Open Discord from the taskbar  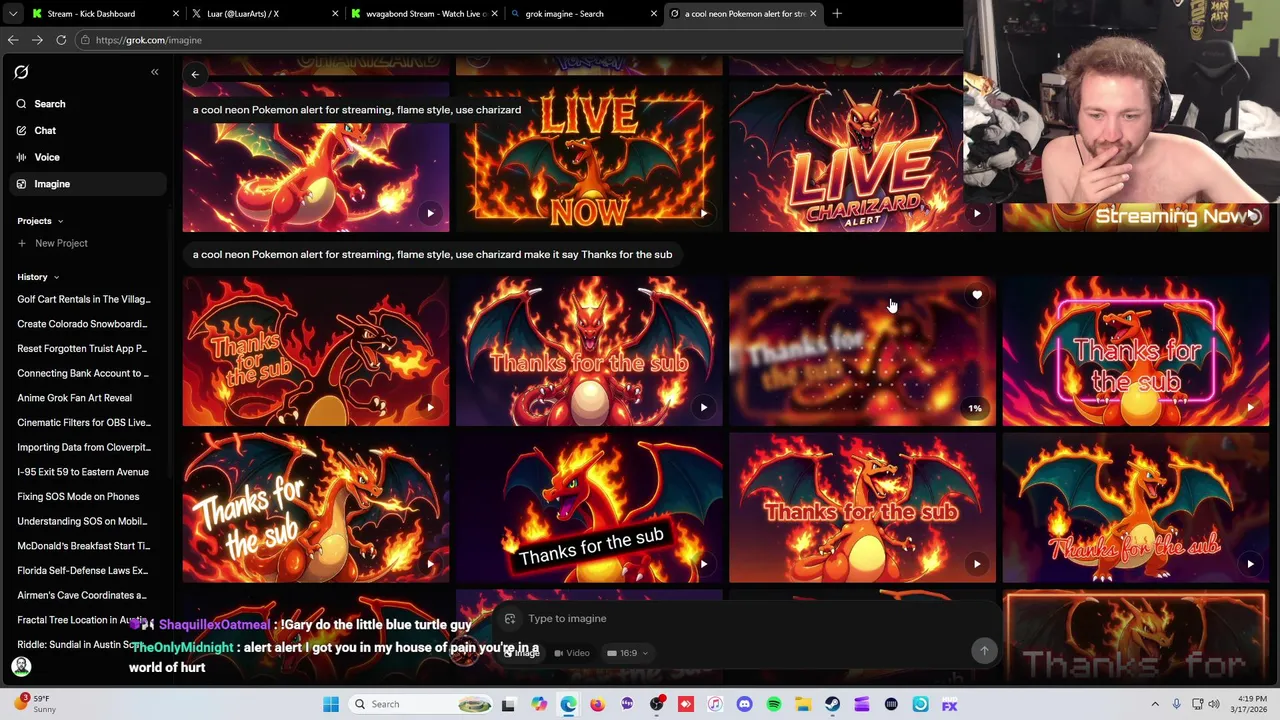click(744, 704)
